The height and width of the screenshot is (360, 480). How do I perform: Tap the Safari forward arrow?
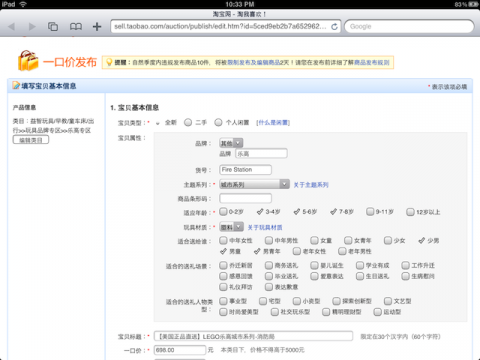[x=32, y=26]
